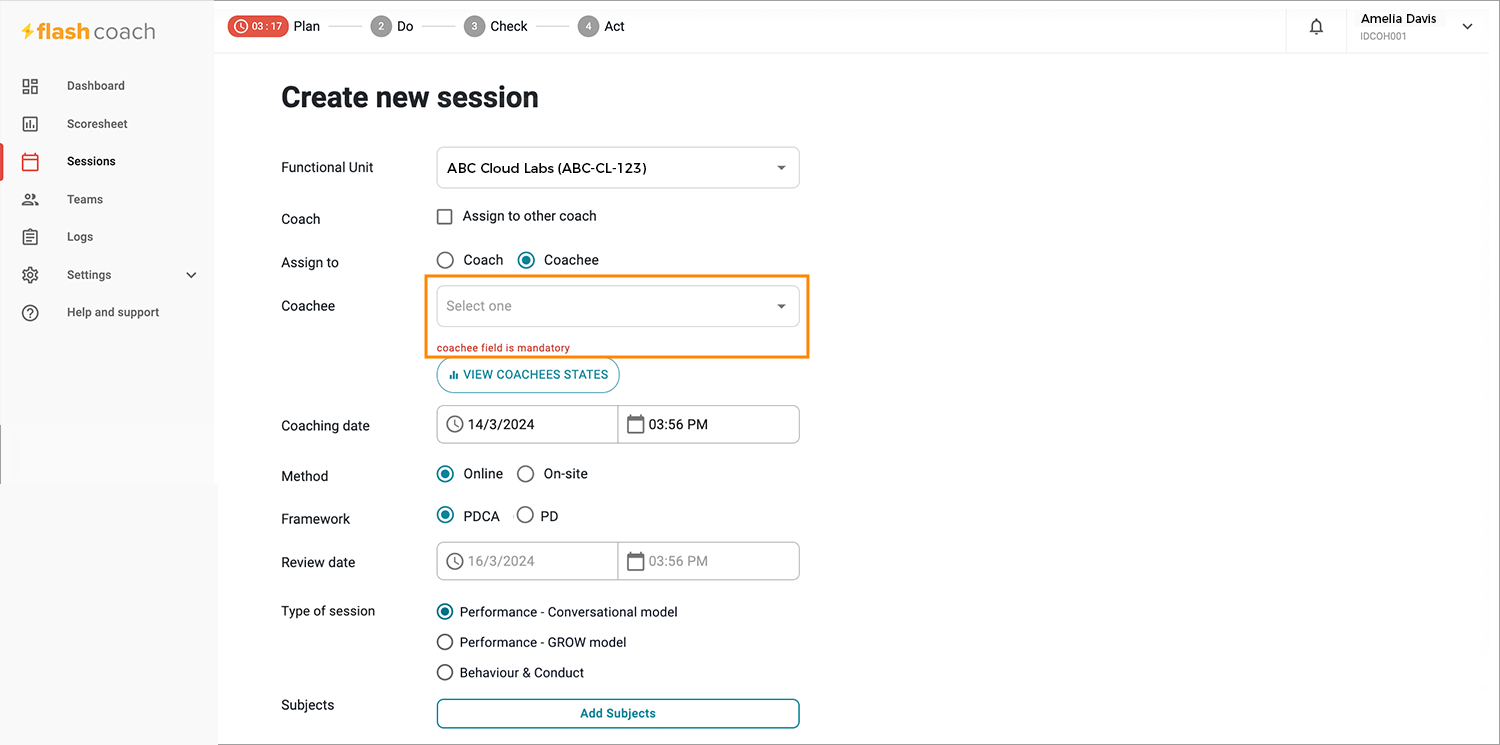The width and height of the screenshot is (1500, 745).
Task: Click the Add Subjects button
Action: 618,713
